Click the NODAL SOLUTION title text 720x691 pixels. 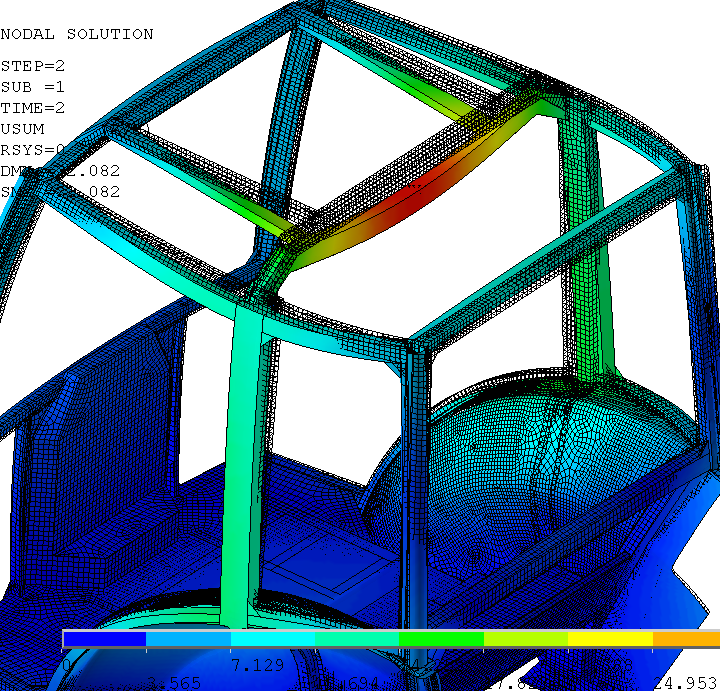point(77,34)
